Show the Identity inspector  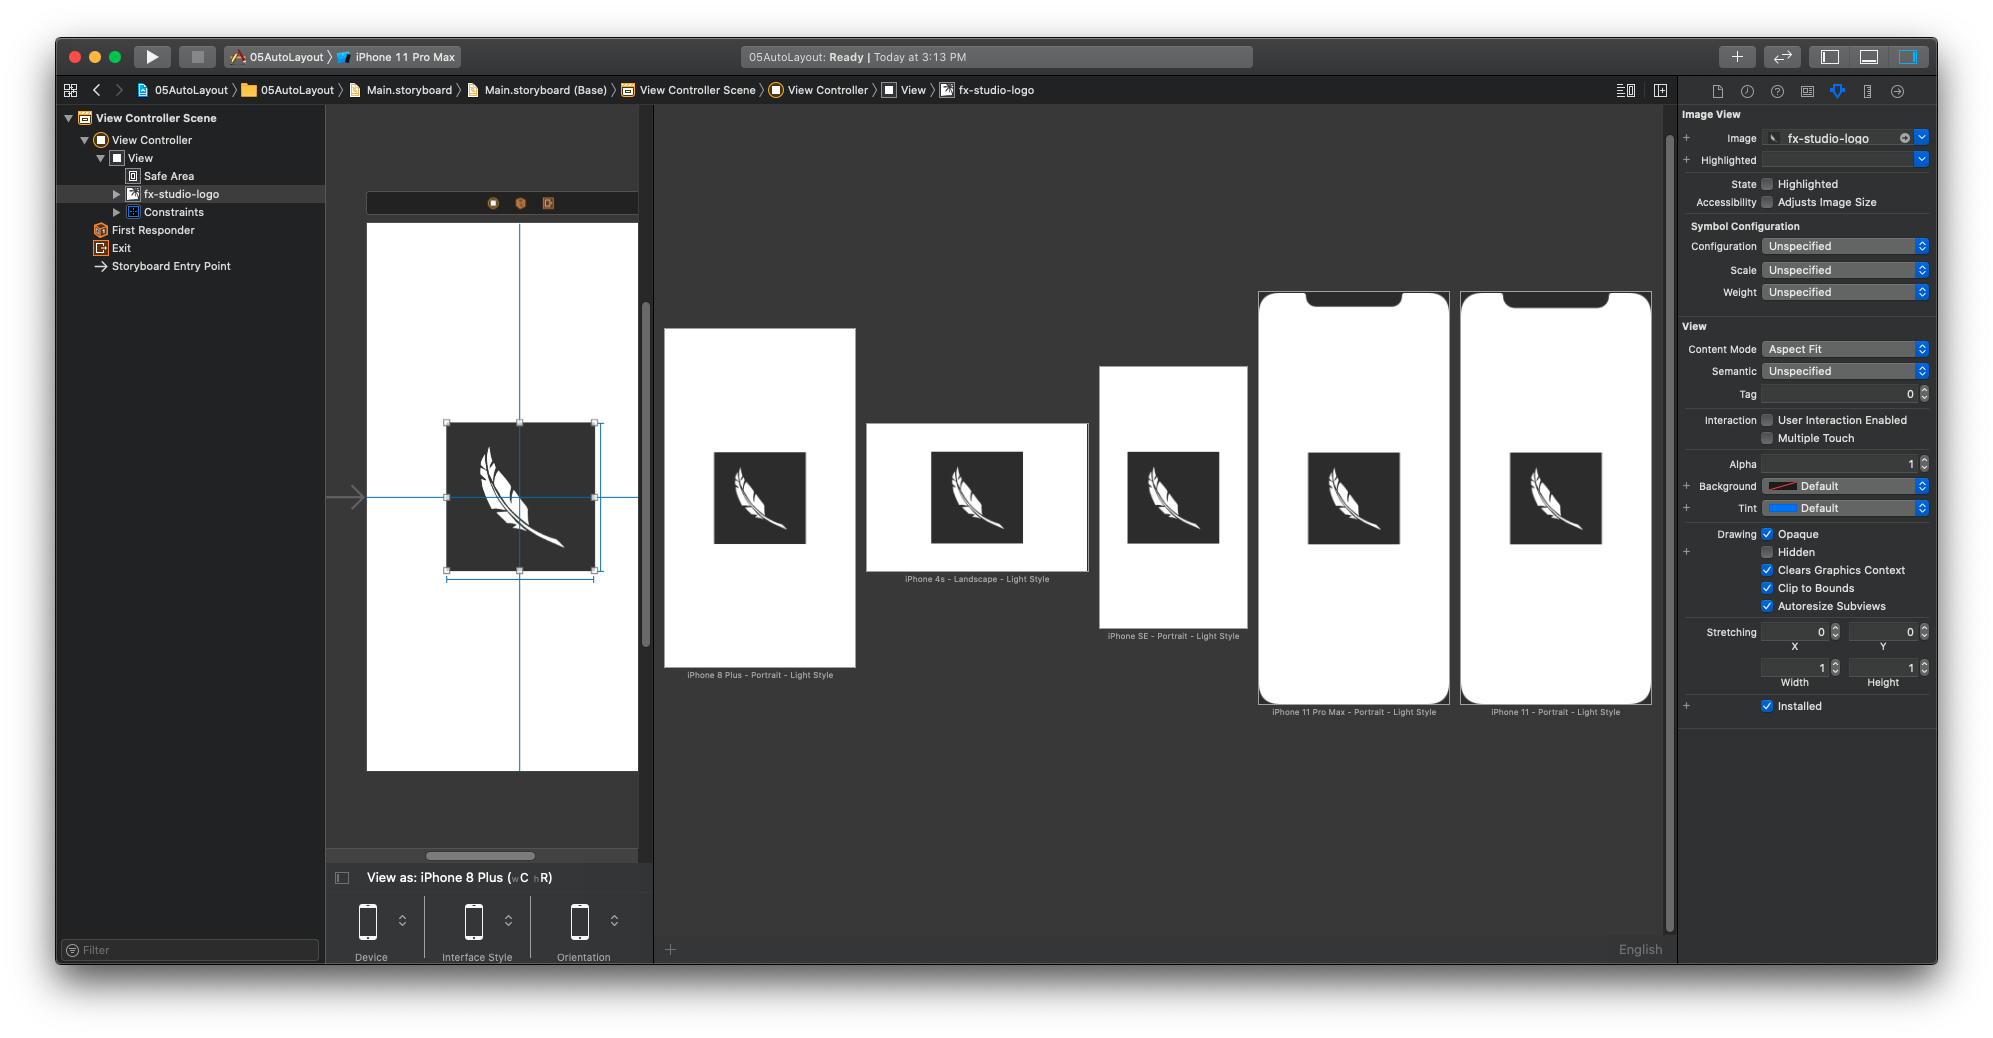[x=1807, y=91]
